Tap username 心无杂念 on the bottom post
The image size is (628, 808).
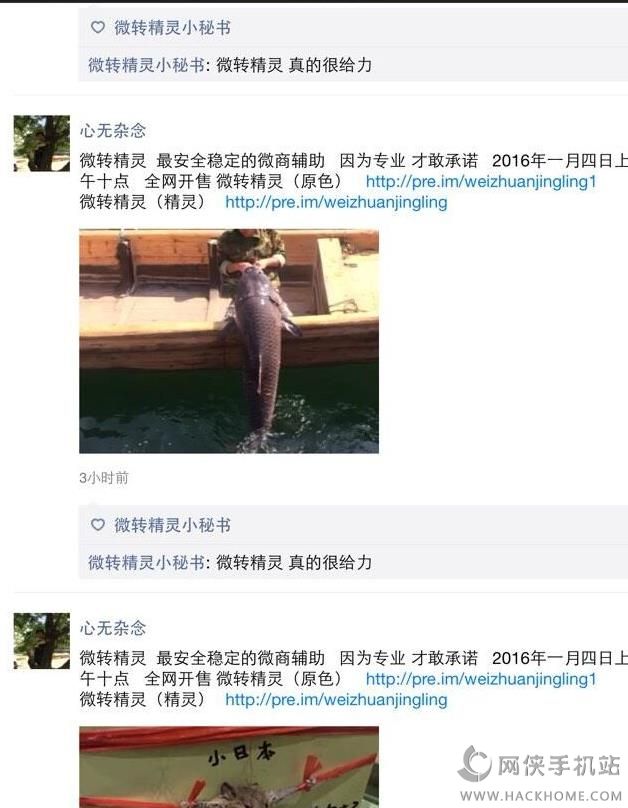click(113, 628)
